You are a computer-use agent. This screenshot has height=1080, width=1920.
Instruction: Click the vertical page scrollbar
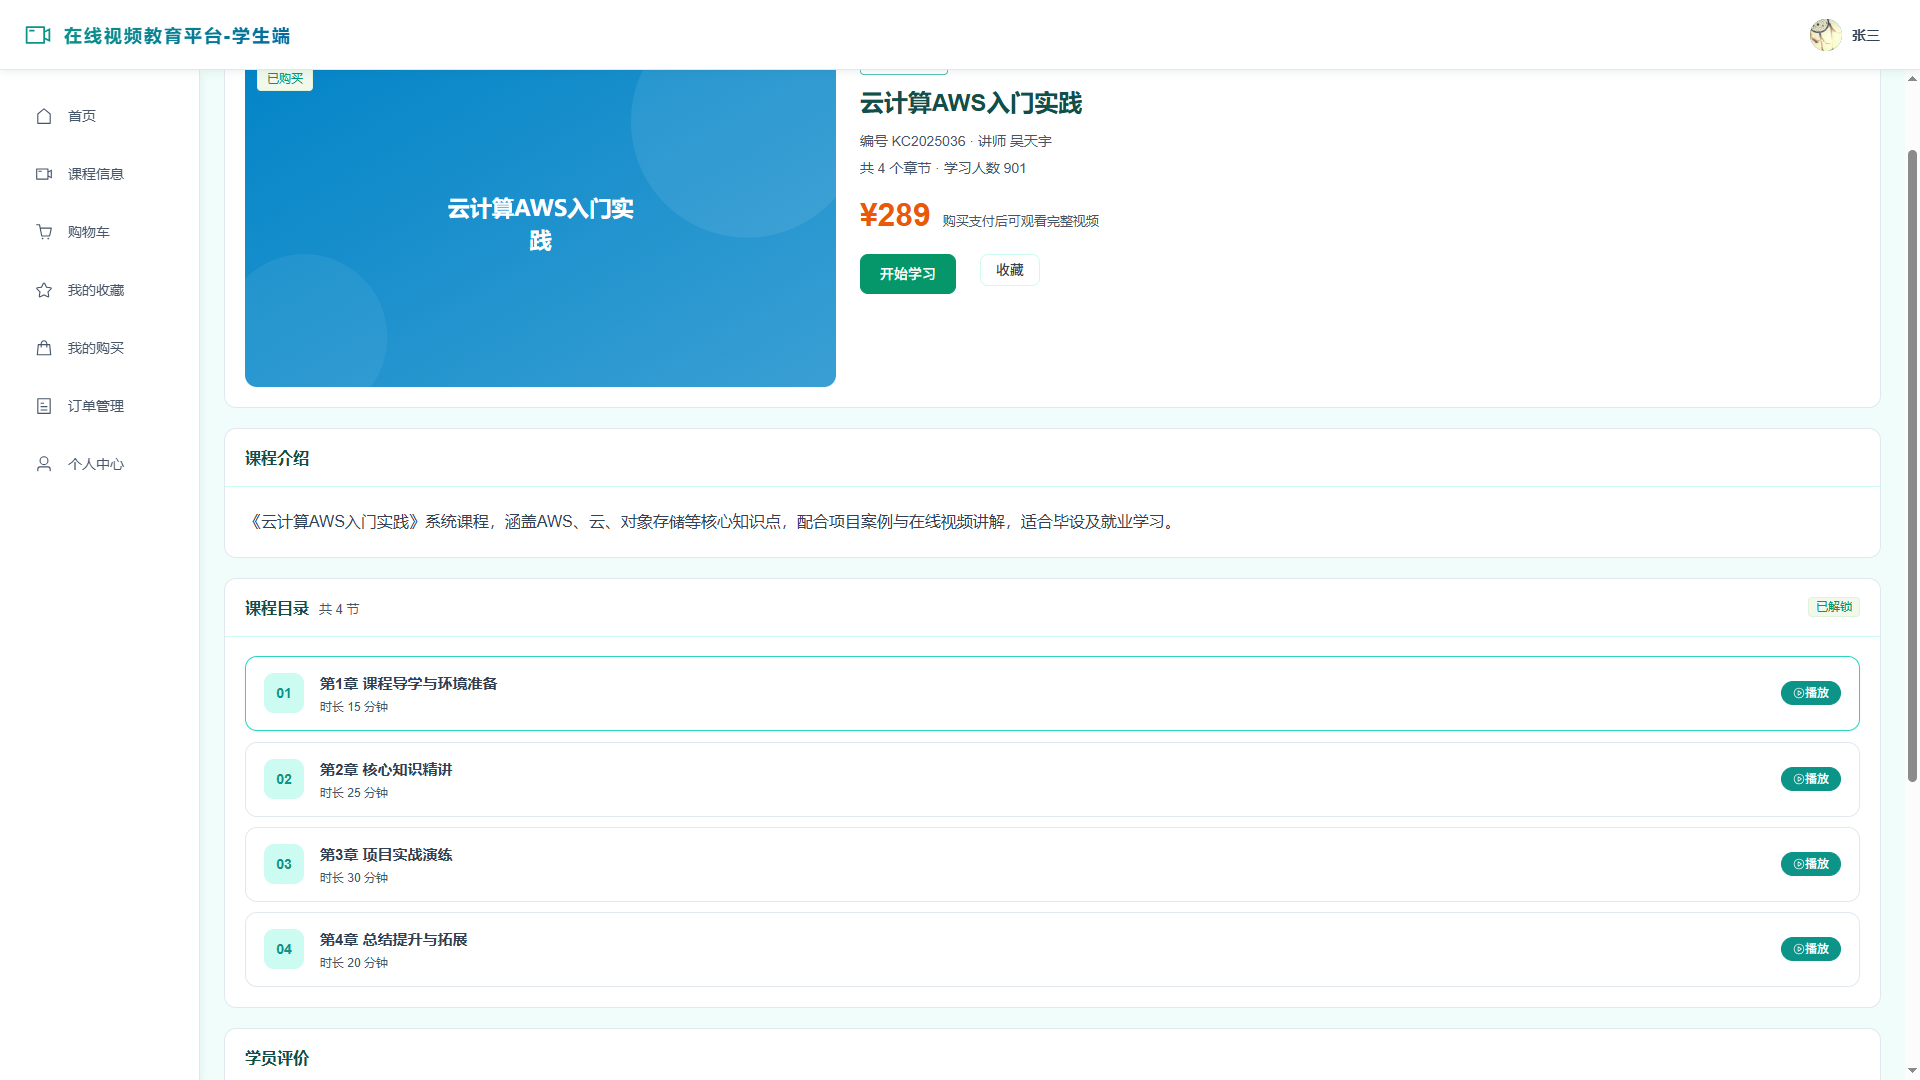(x=1912, y=465)
